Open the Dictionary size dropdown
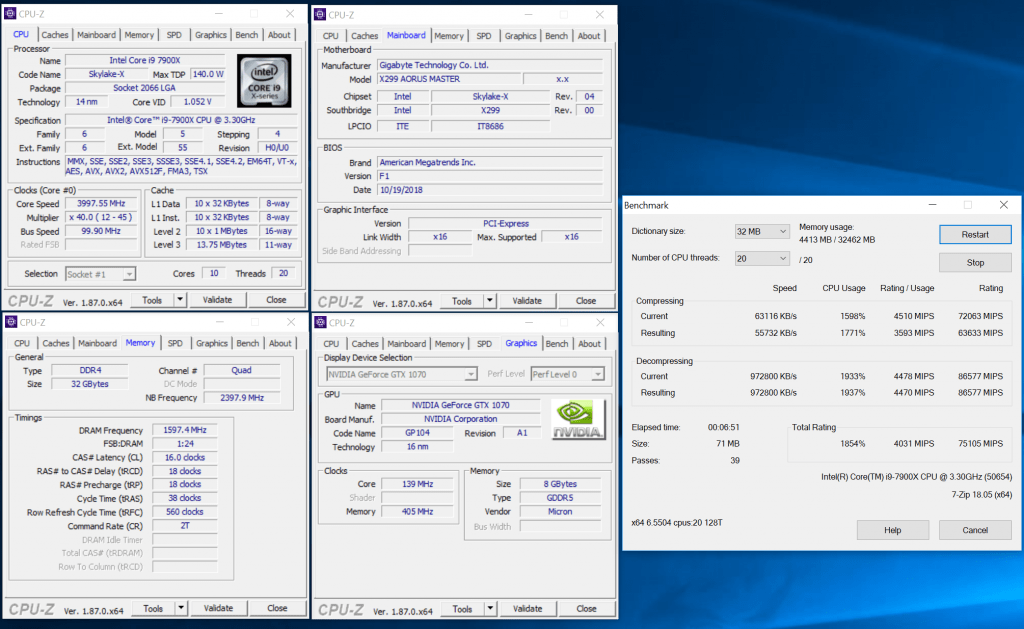The image size is (1024, 629). 762,232
